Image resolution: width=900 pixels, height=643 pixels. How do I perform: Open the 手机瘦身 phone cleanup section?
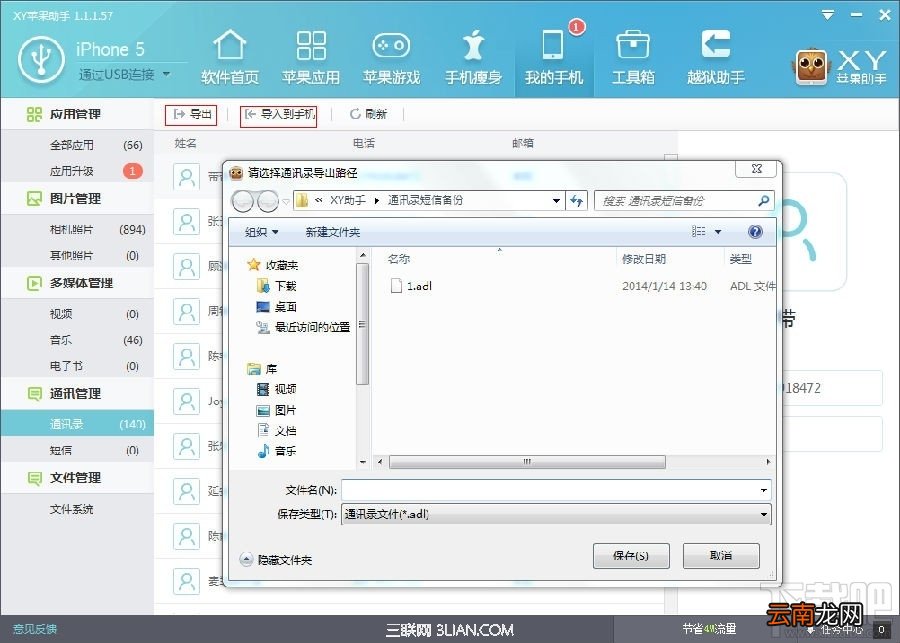[x=473, y=57]
